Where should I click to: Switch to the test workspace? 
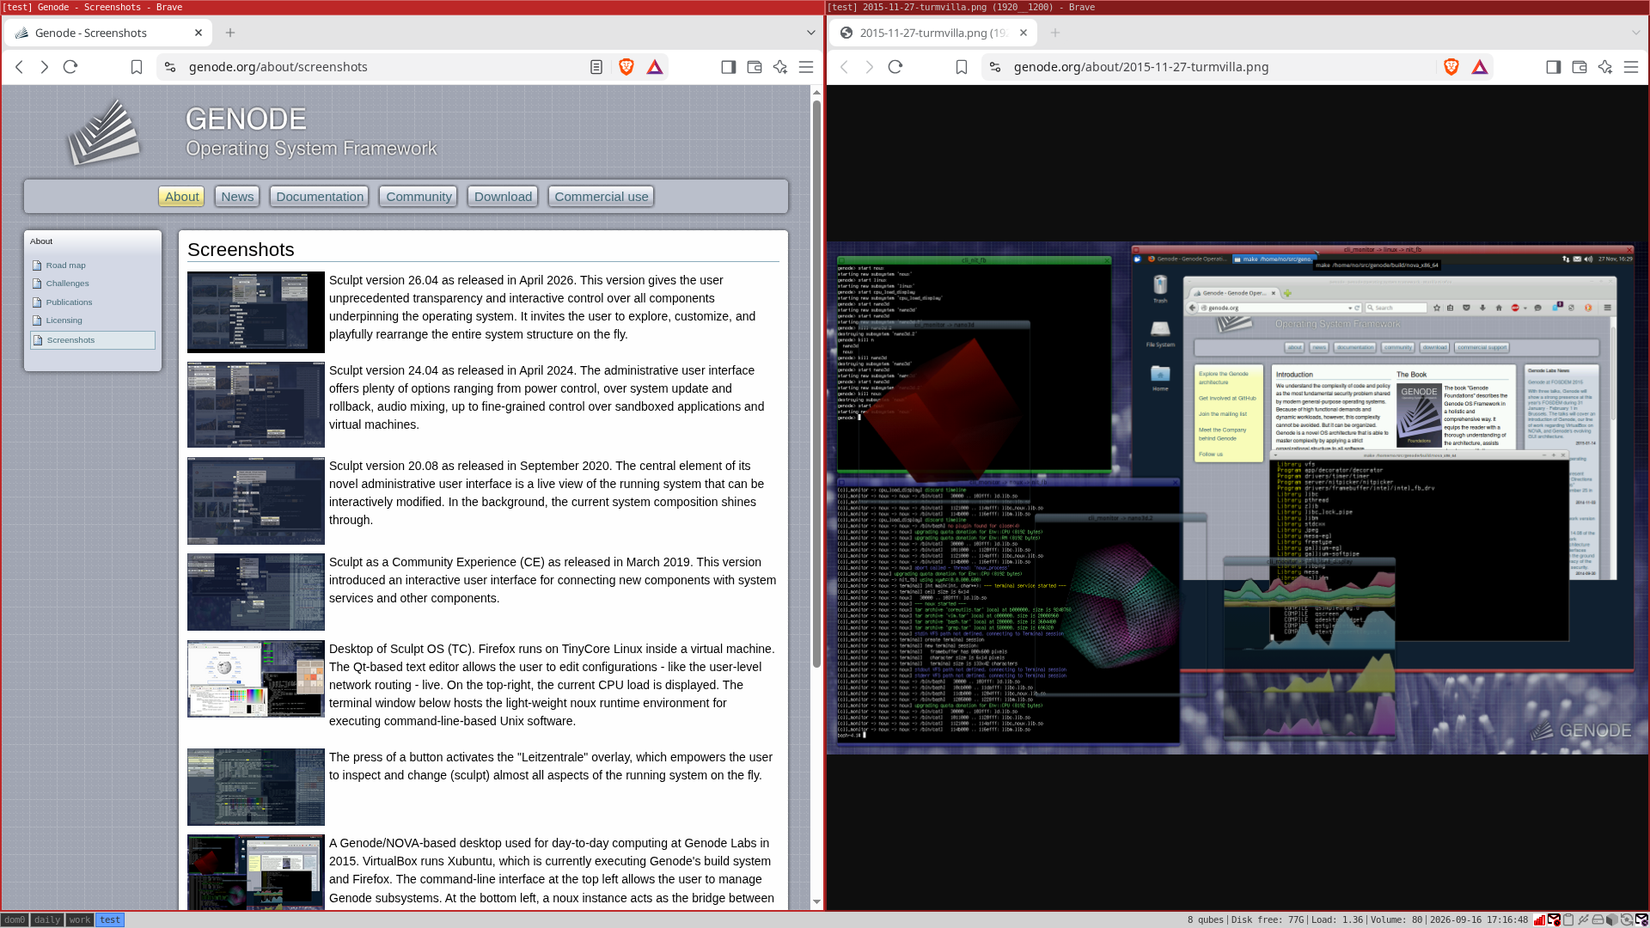coord(110,920)
